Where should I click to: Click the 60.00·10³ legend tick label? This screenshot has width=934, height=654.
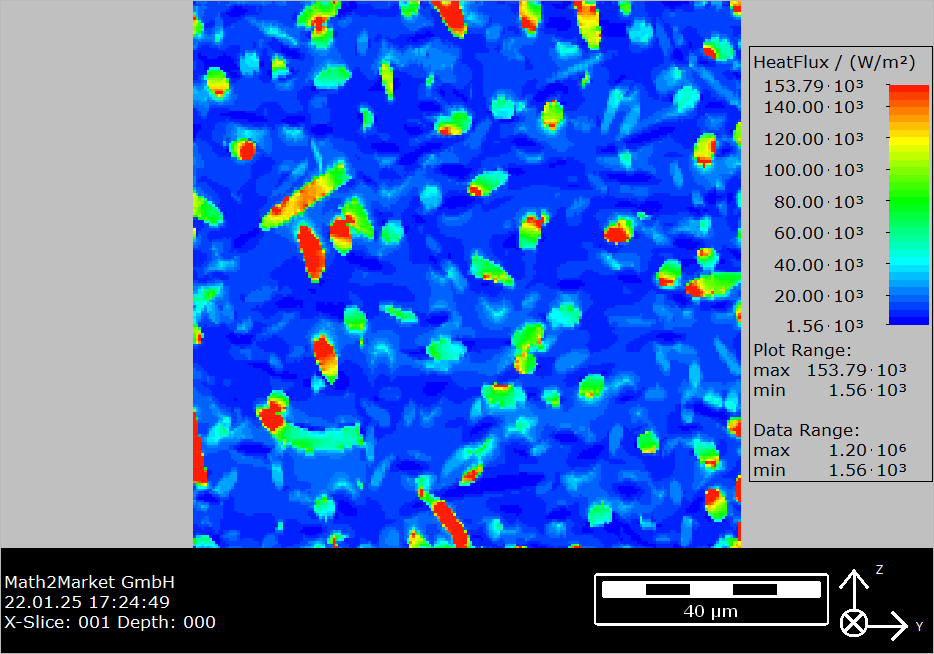click(818, 233)
